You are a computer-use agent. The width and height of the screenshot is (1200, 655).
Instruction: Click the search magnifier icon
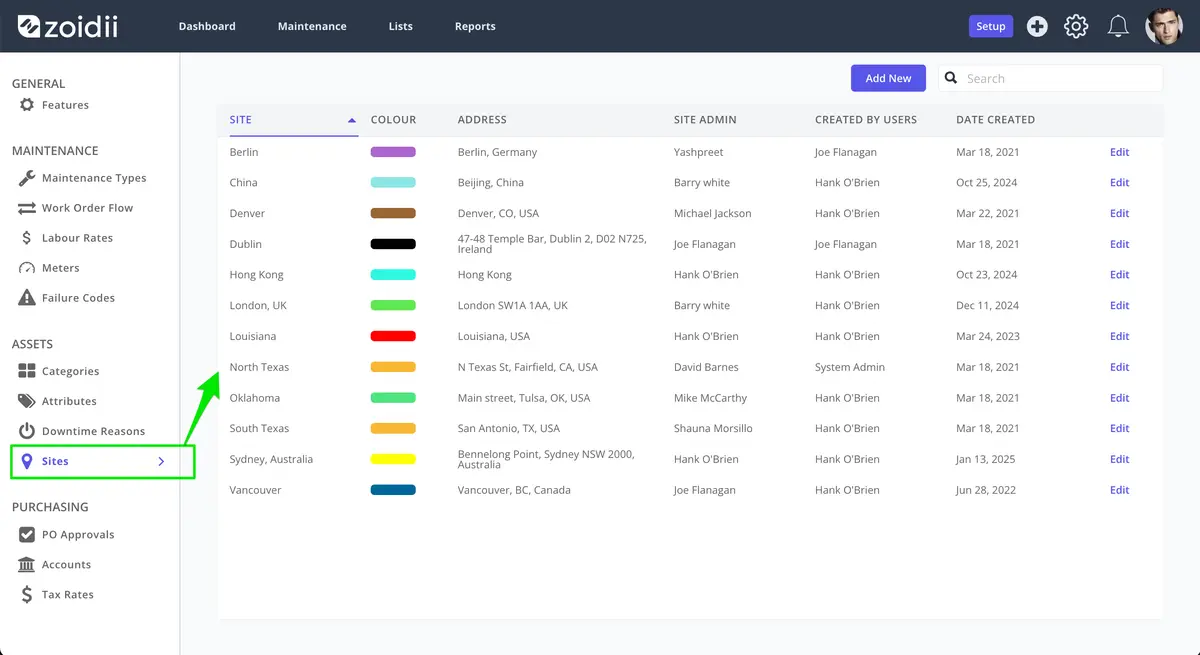point(951,78)
